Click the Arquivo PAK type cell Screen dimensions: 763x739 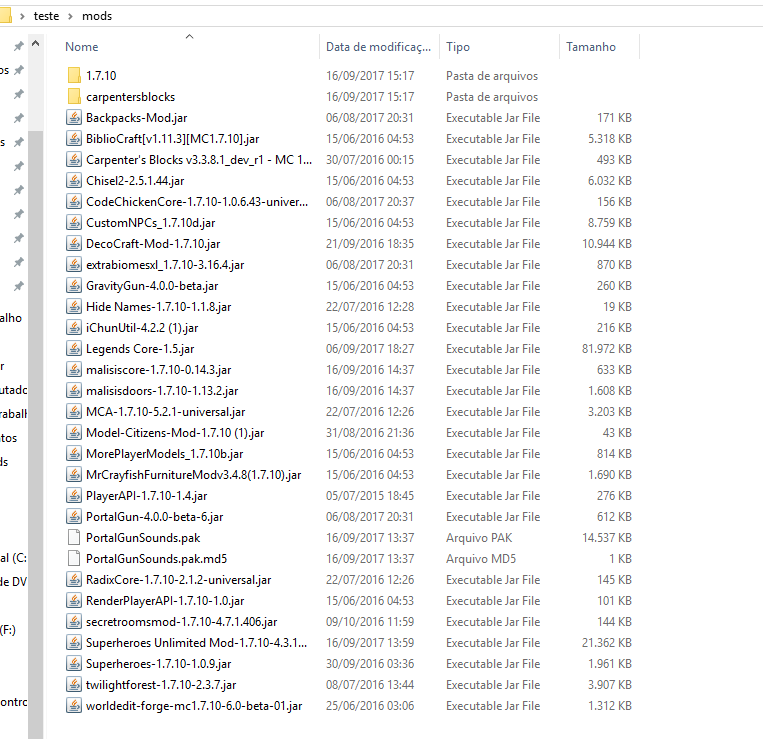tap(479, 538)
